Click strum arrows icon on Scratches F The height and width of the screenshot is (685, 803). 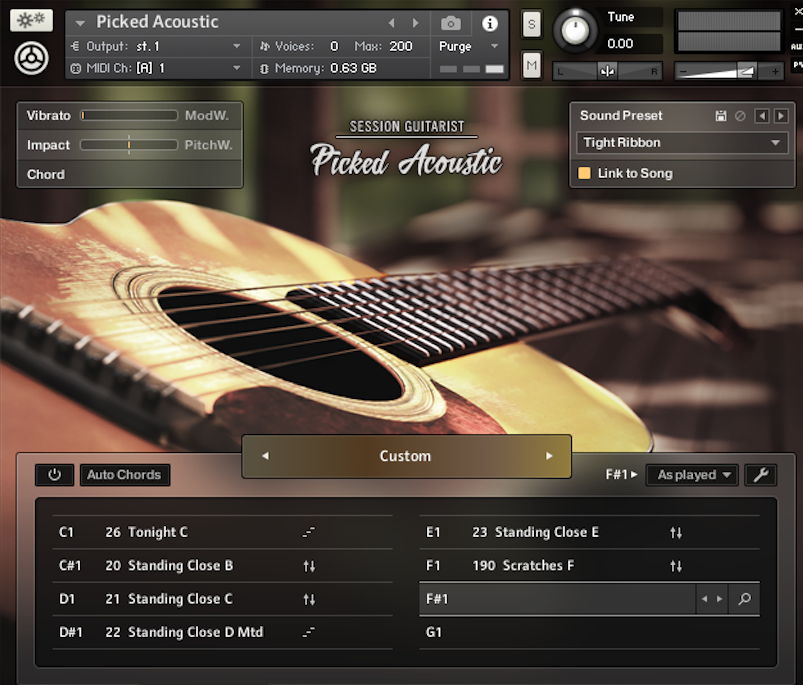pyautogui.click(x=676, y=566)
